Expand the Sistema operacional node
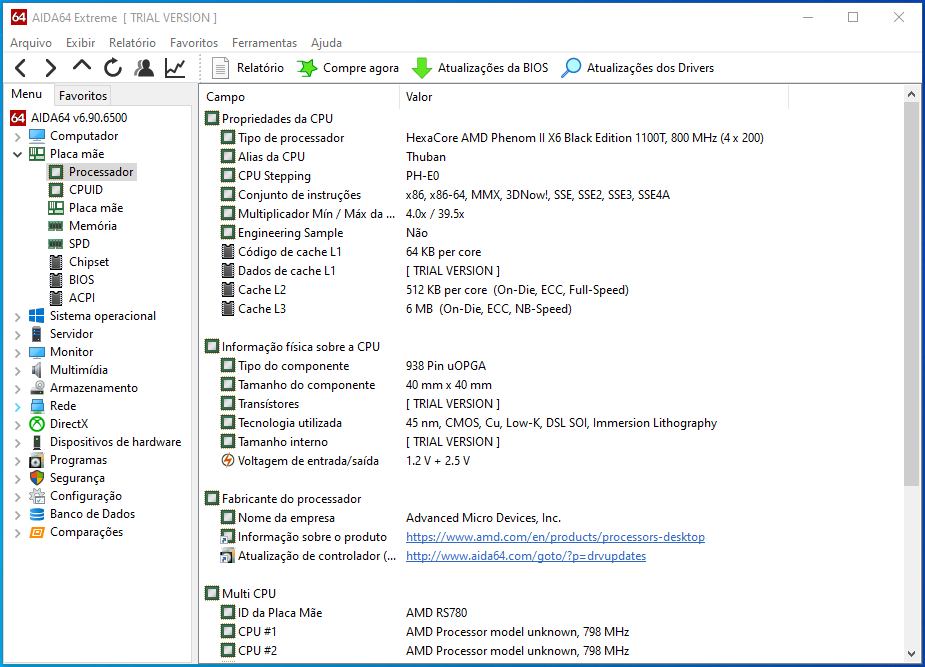The height and width of the screenshot is (667, 925). coord(18,317)
